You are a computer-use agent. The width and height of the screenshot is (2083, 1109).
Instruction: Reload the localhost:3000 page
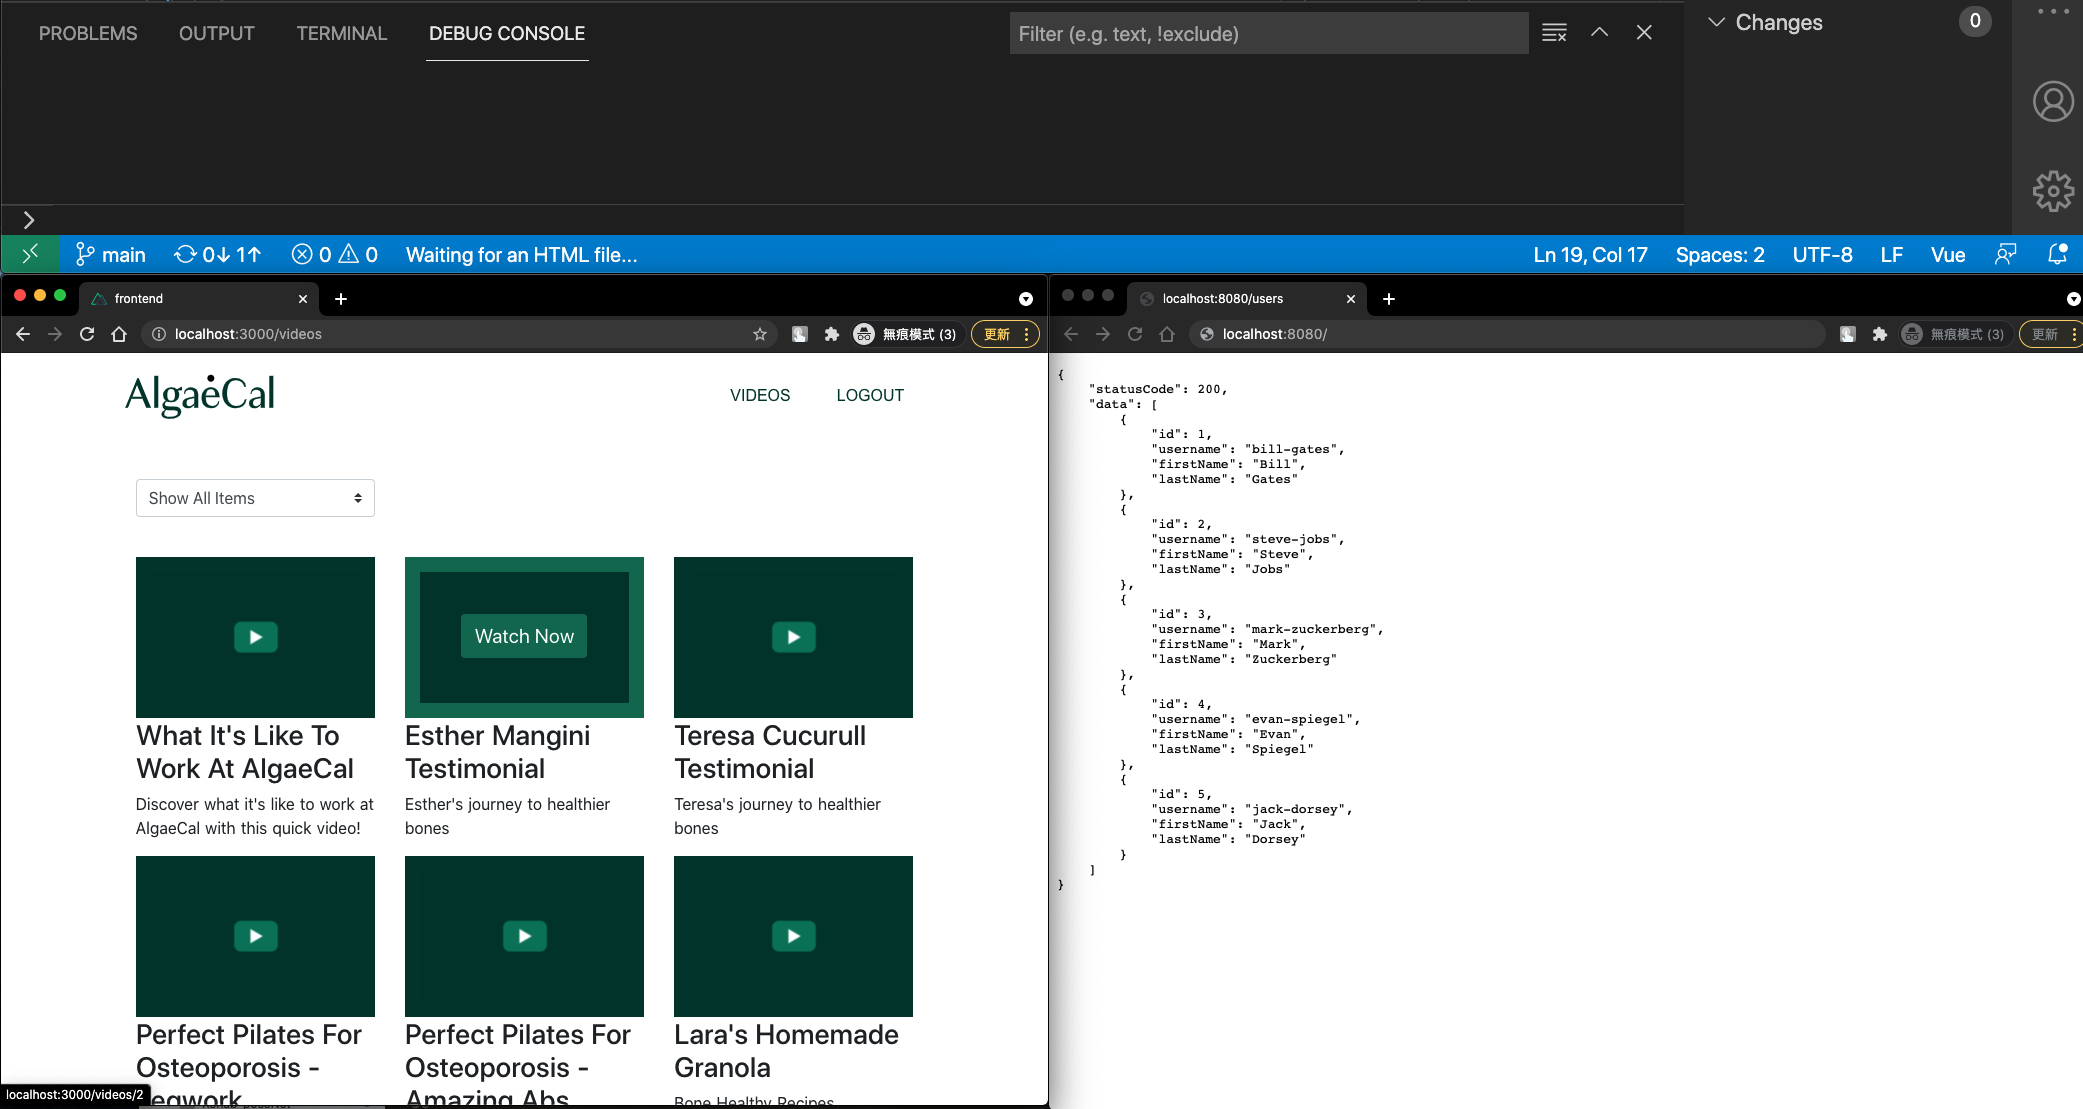click(x=87, y=334)
